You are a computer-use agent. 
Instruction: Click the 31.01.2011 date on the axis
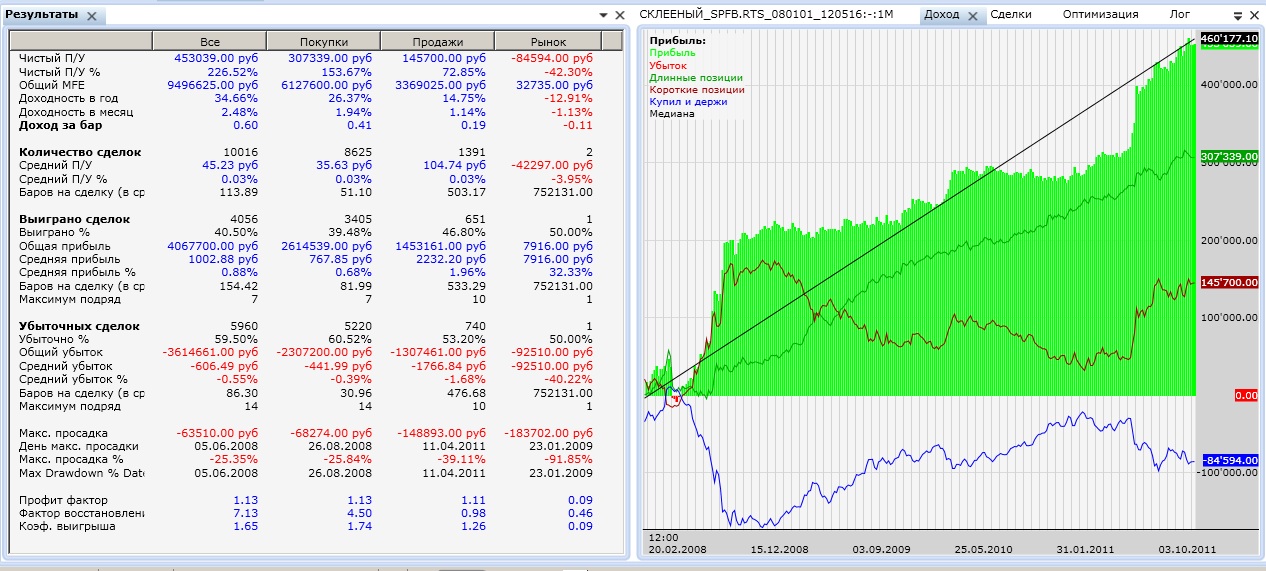point(1084,549)
